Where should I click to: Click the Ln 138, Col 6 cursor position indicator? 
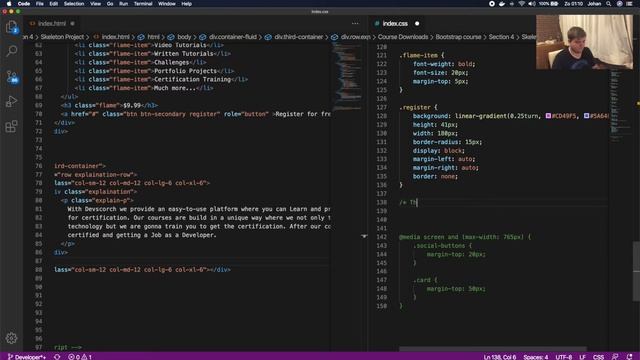(x=500, y=357)
